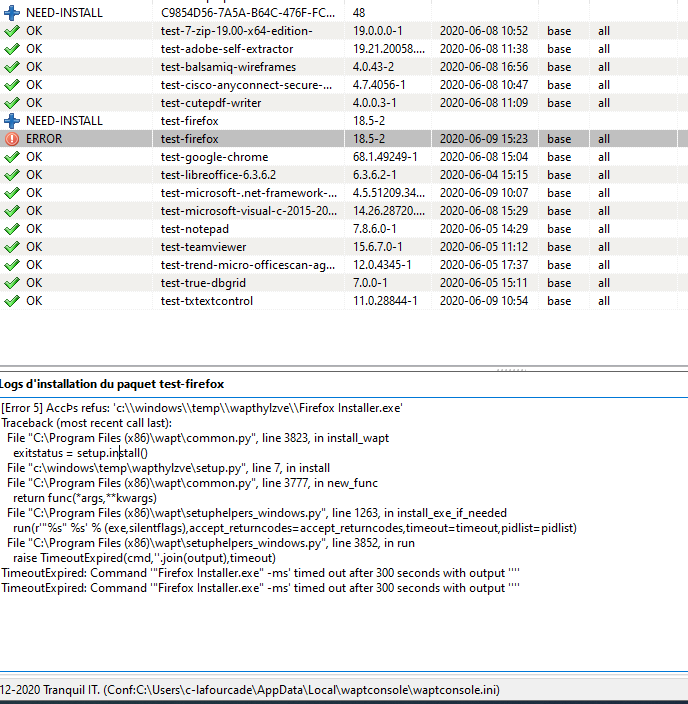Screen dimensions: 688x704
Task: Select the test-cisco-anyconnect-secure package entry
Action: click(246, 85)
